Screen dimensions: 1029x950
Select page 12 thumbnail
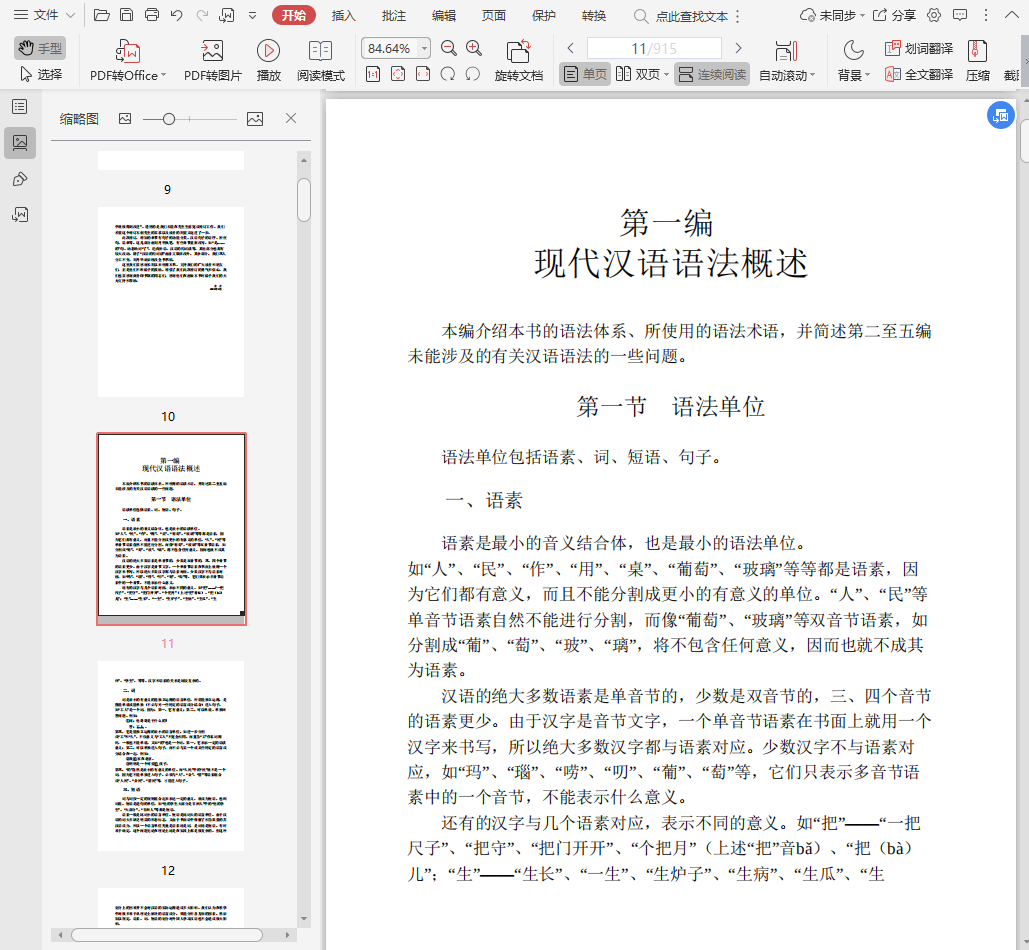pyautogui.click(x=171, y=756)
